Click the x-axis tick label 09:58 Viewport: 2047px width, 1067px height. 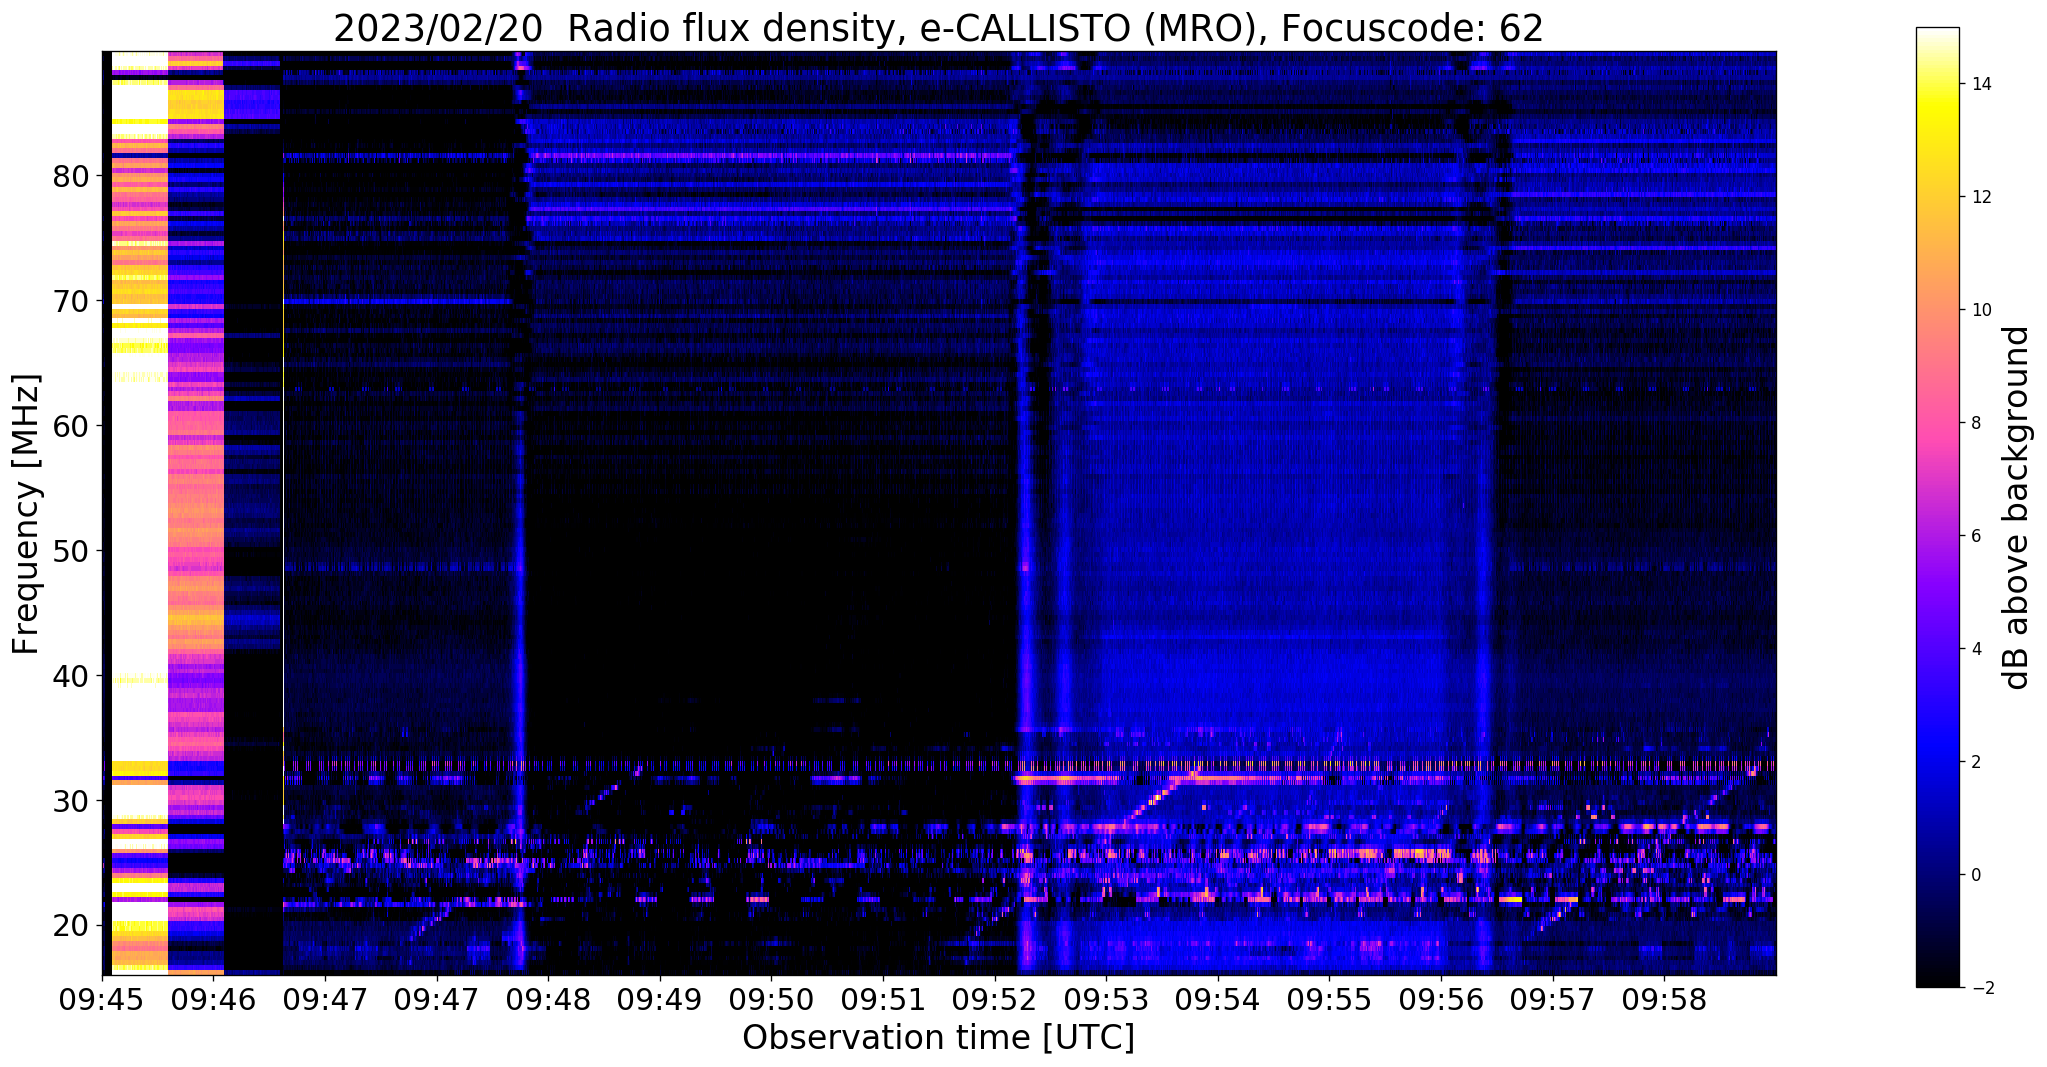click(1664, 998)
